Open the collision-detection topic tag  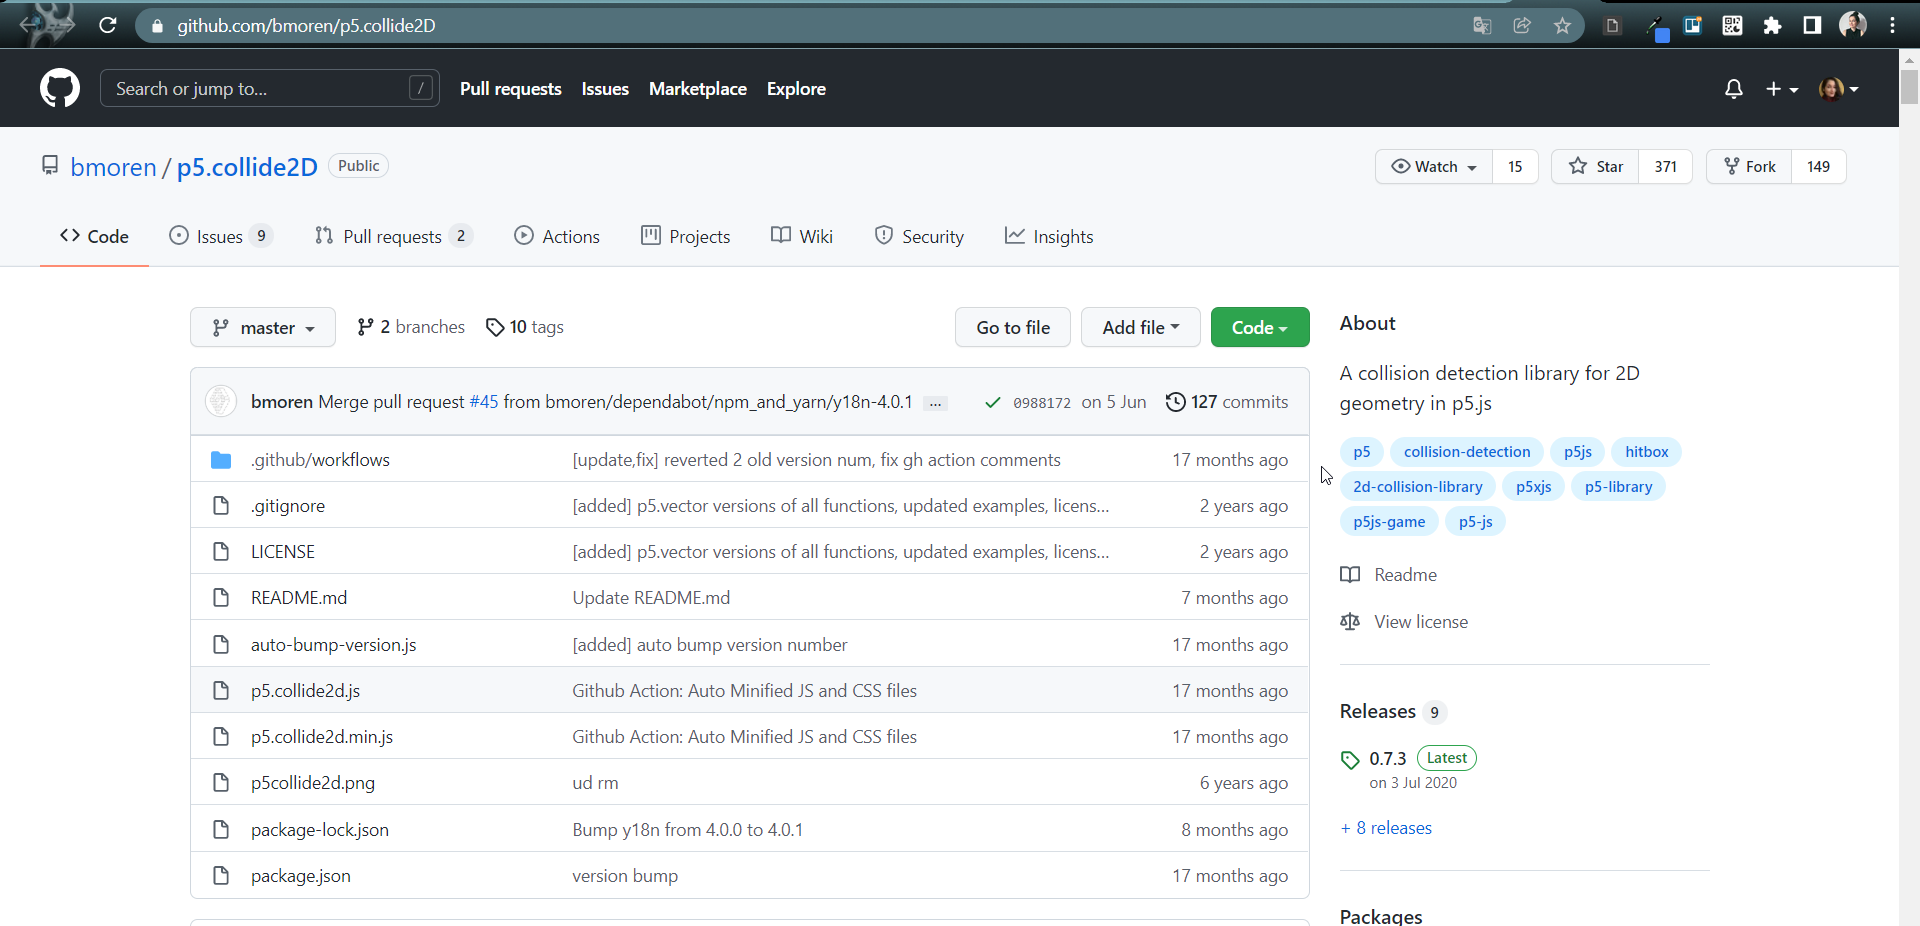pyautogui.click(x=1467, y=452)
